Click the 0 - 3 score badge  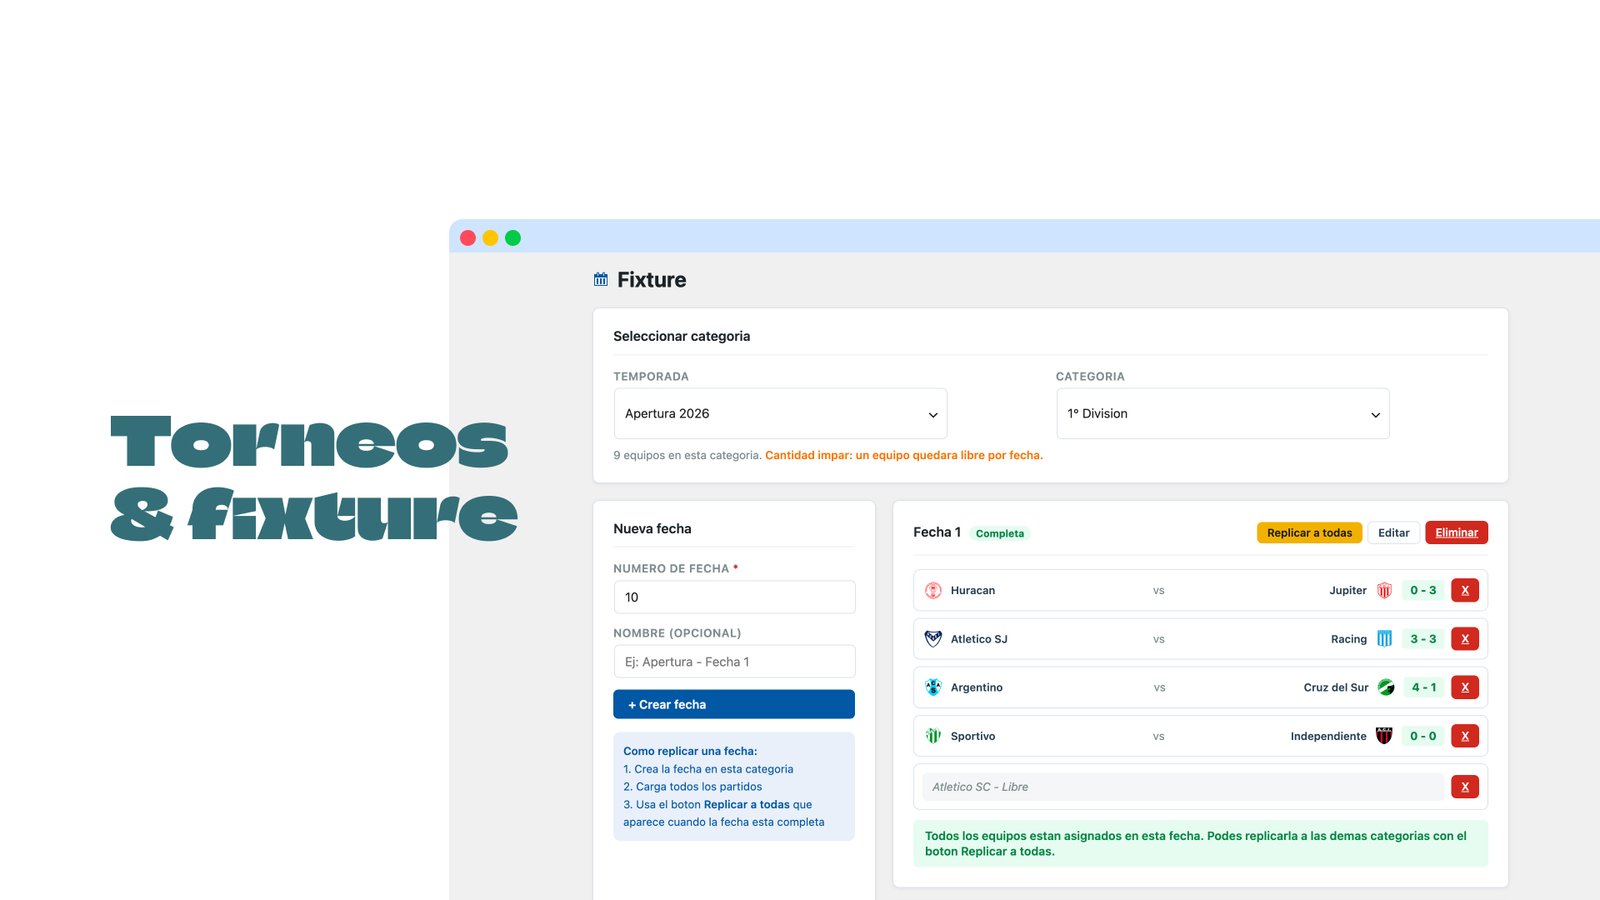point(1423,590)
